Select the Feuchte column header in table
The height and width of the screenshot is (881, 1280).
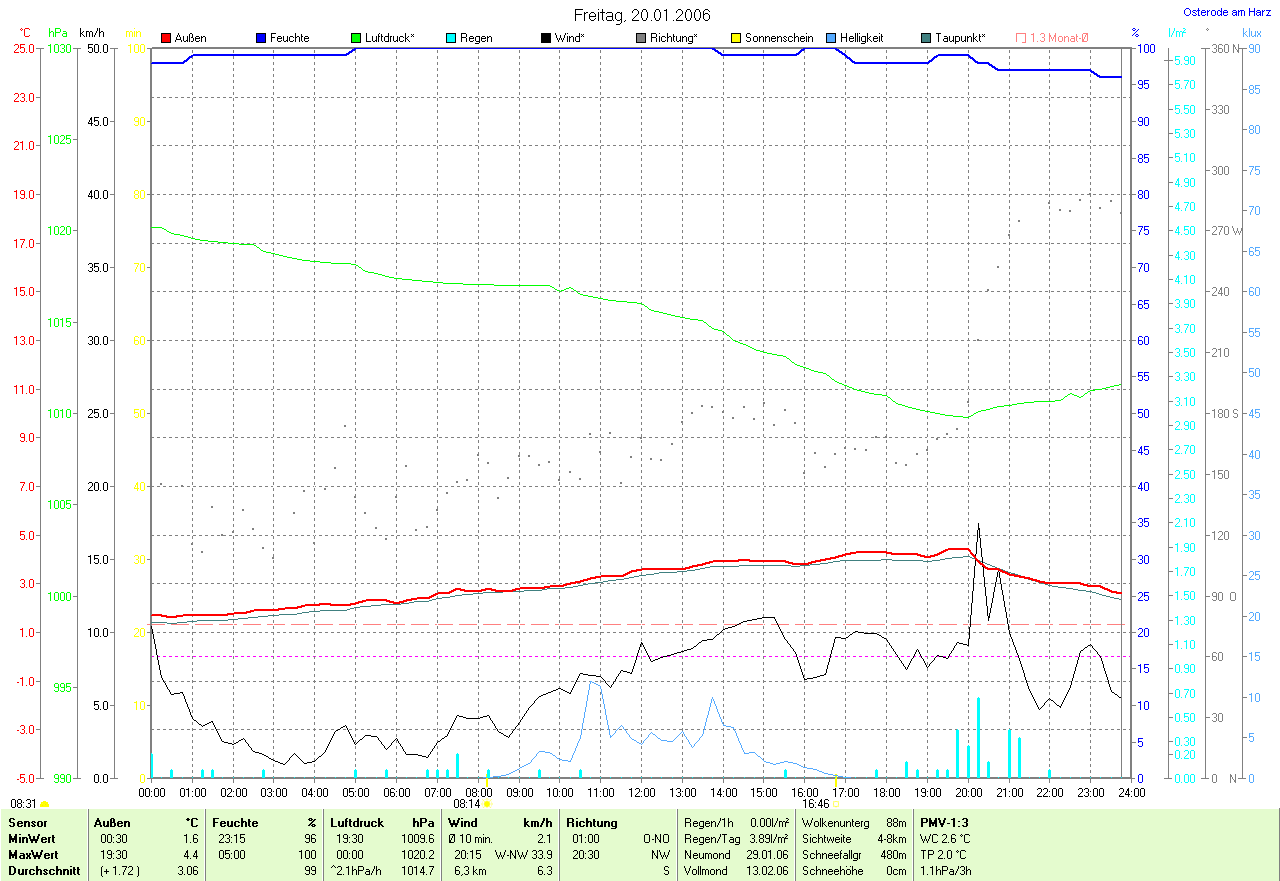pos(235,823)
